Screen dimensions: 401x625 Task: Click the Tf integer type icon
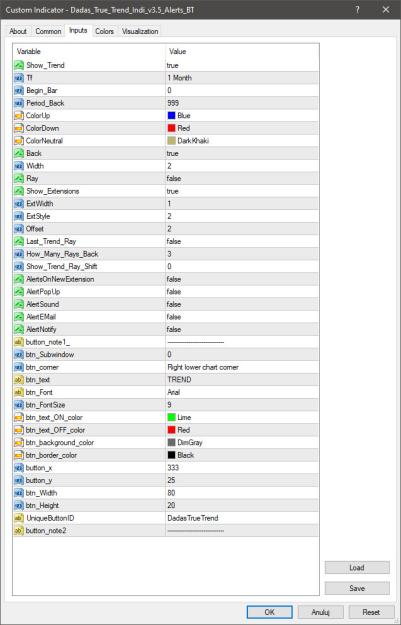(19, 78)
